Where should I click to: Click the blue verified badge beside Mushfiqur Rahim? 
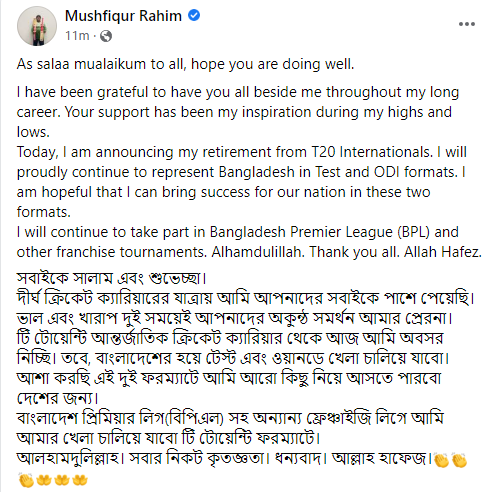tap(194, 15)
